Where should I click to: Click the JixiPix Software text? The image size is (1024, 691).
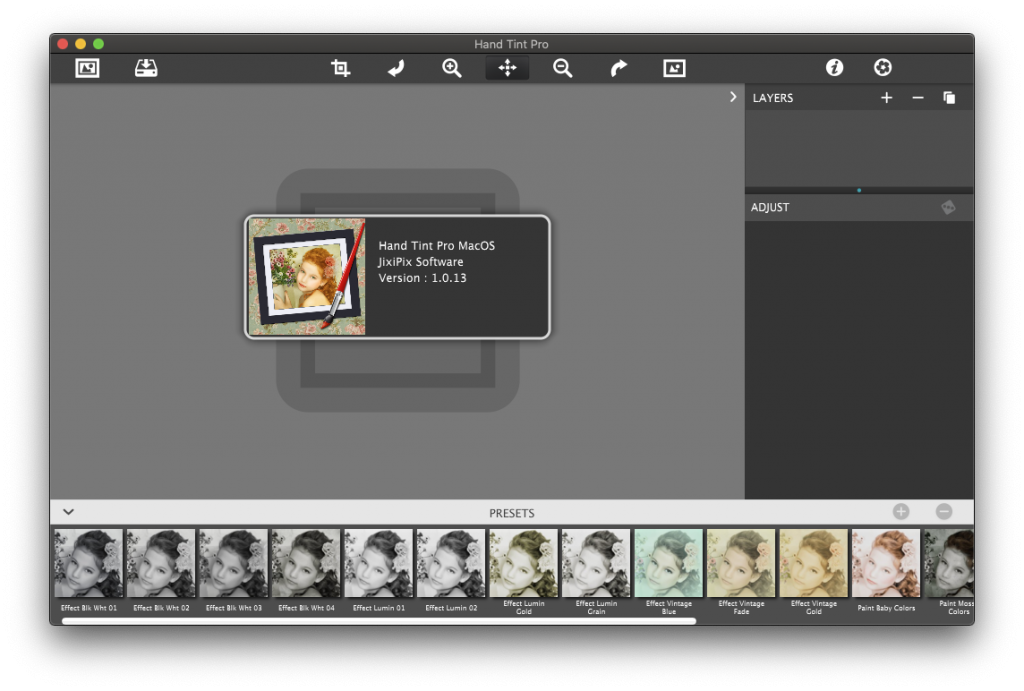[421, 262]
